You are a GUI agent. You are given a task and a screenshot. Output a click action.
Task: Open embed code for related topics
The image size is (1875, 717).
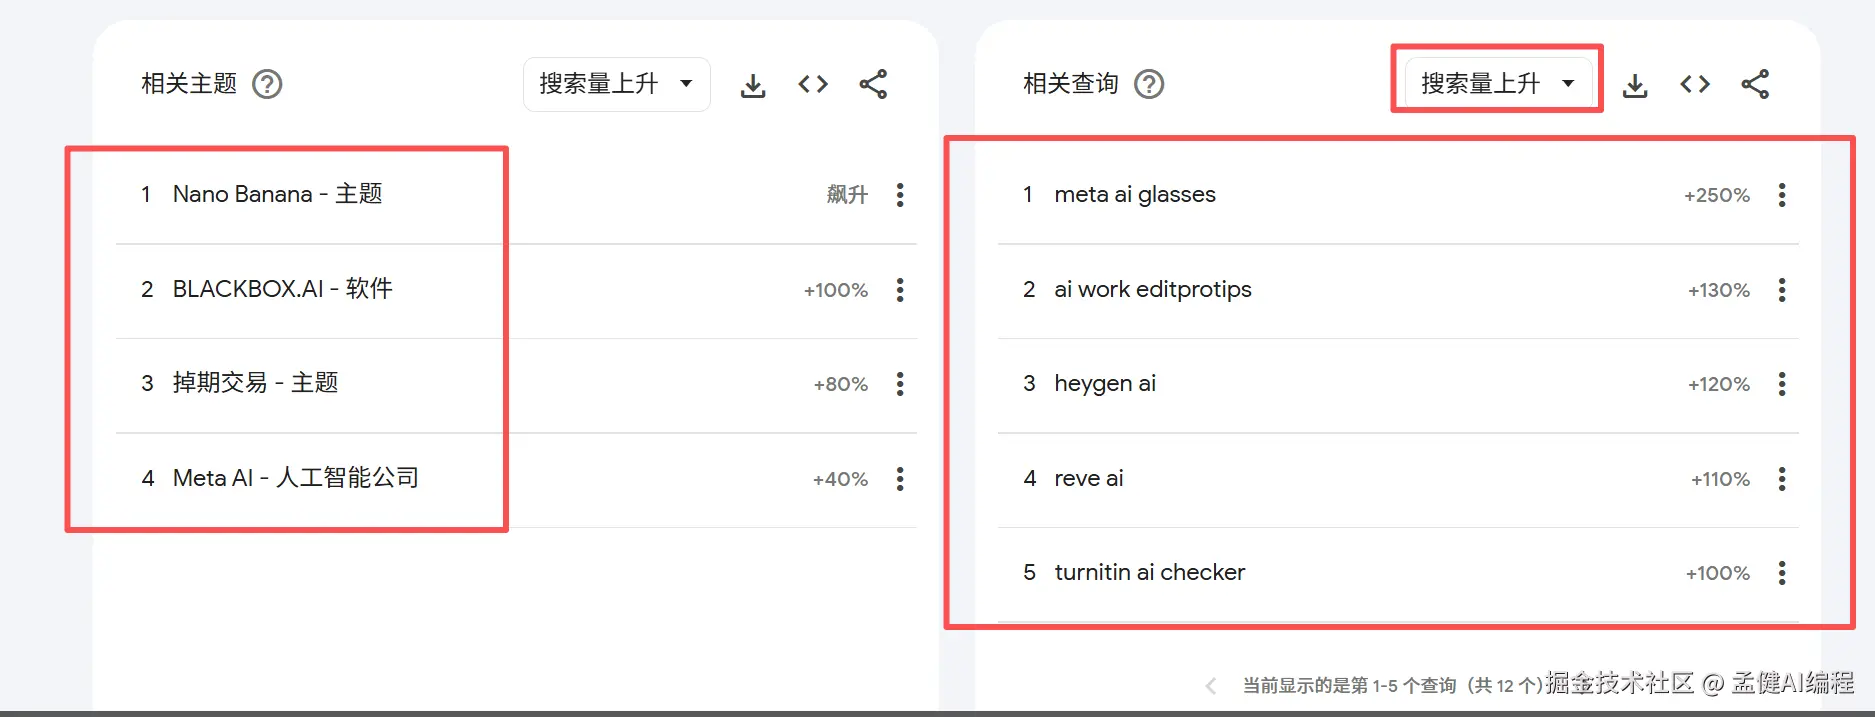[813, 84]
